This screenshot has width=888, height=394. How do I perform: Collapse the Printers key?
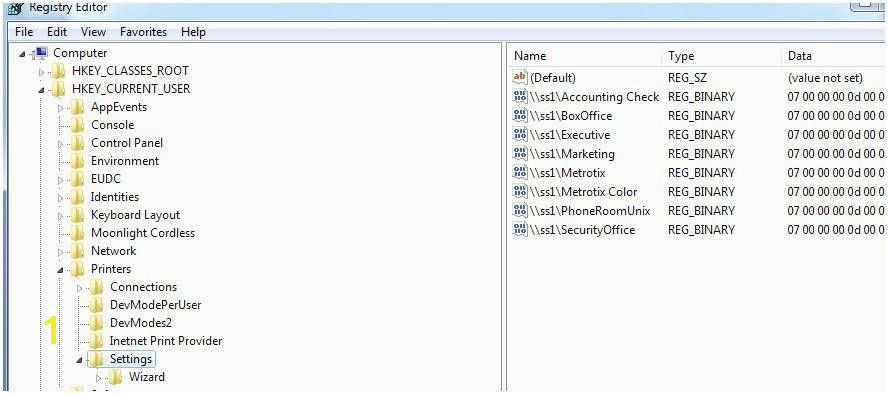[61, 270]
